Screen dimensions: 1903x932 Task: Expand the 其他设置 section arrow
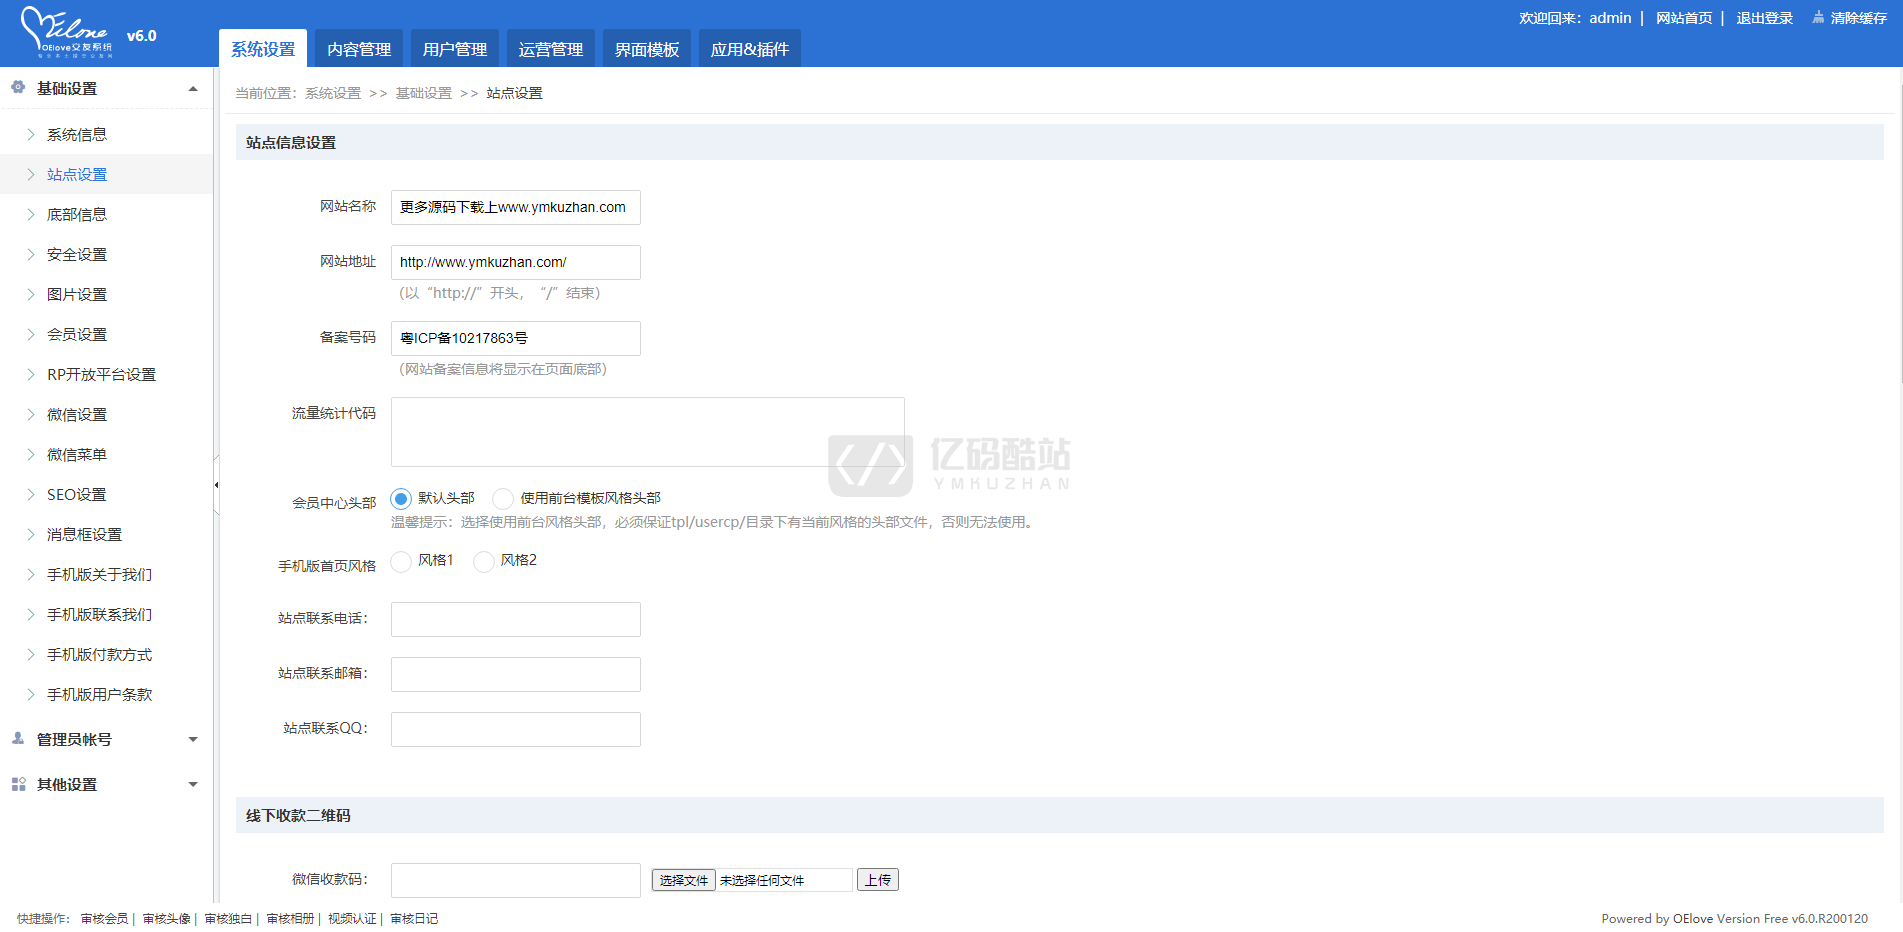pyautogui.click(x=193, y=785)
